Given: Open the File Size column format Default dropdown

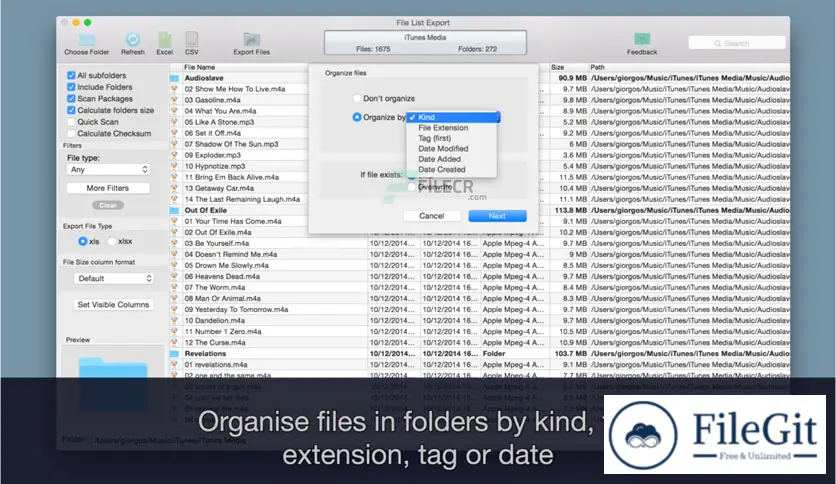Looking at the screenshot, I should 114,278.
